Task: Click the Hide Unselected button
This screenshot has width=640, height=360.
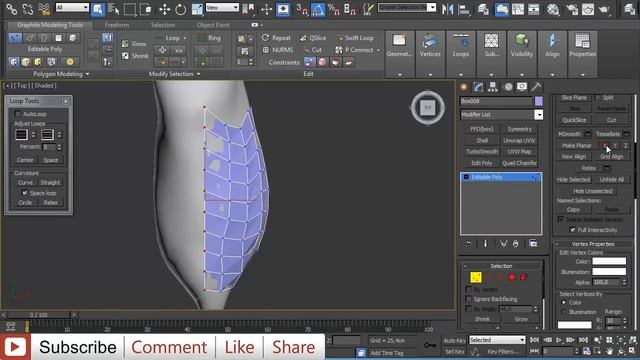Action: click(x=592, y=191)
